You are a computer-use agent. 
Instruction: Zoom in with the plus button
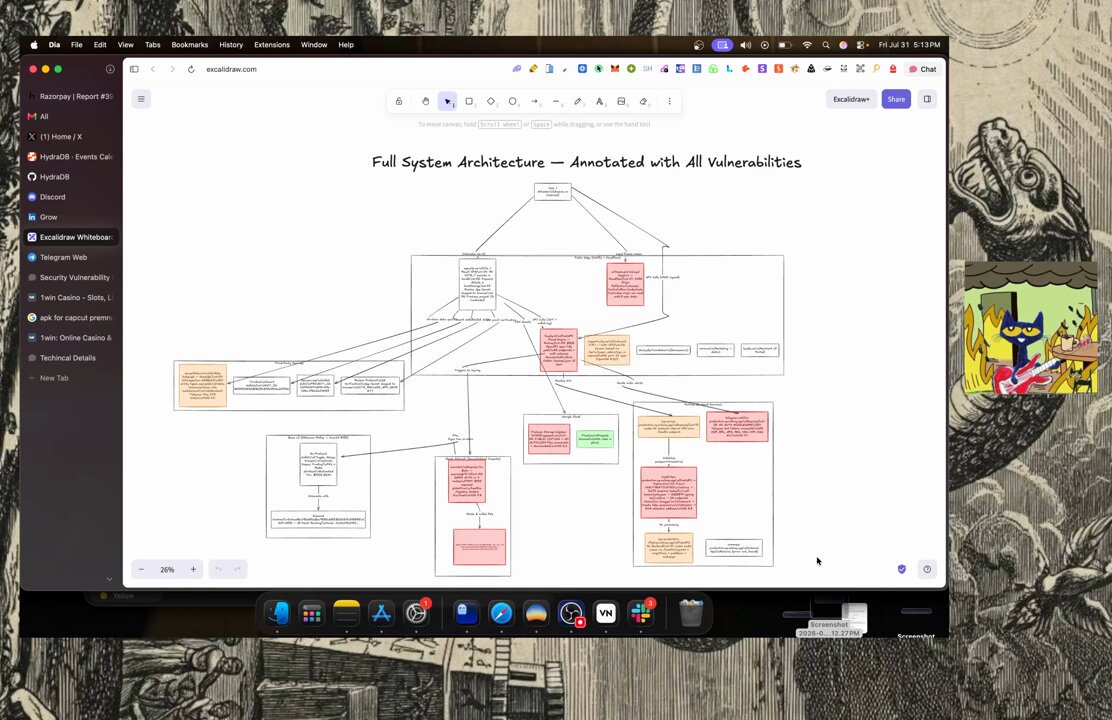(x=193, y=570)
